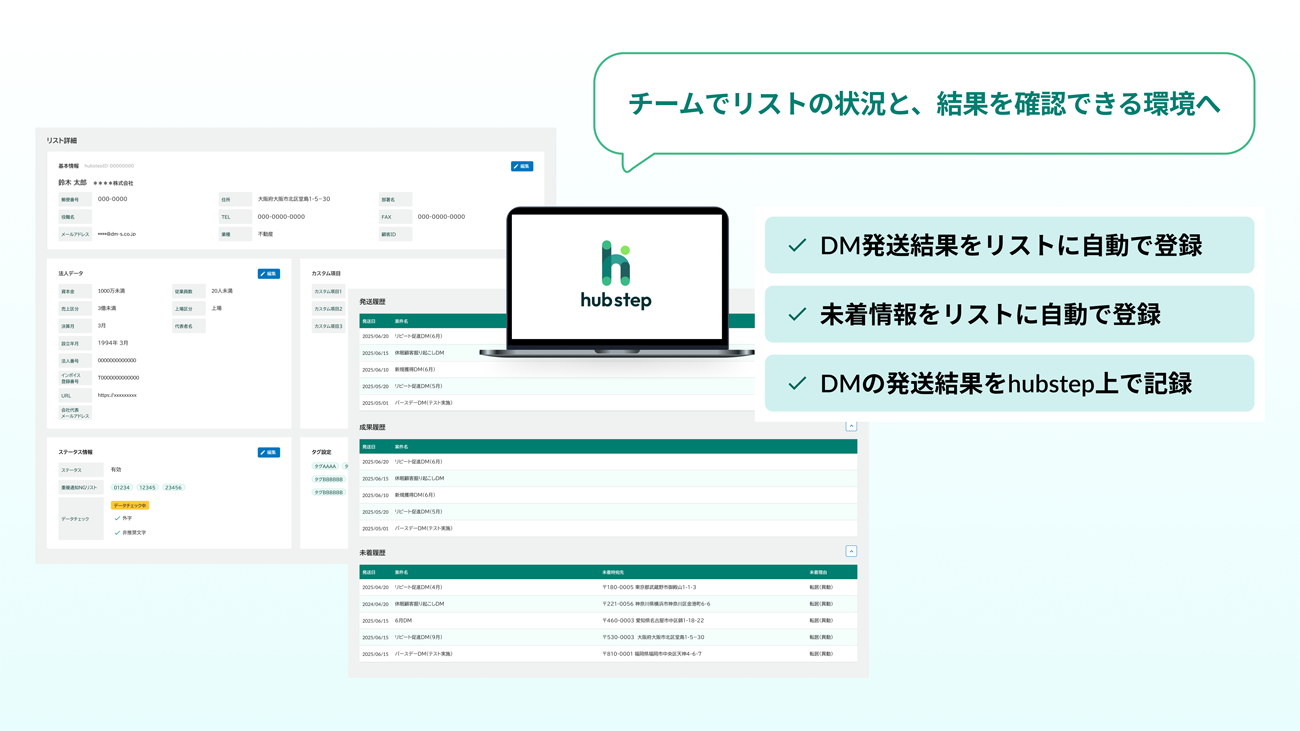Click the 編集 button in the ステータス情報 panel

[x=269, y=452]
